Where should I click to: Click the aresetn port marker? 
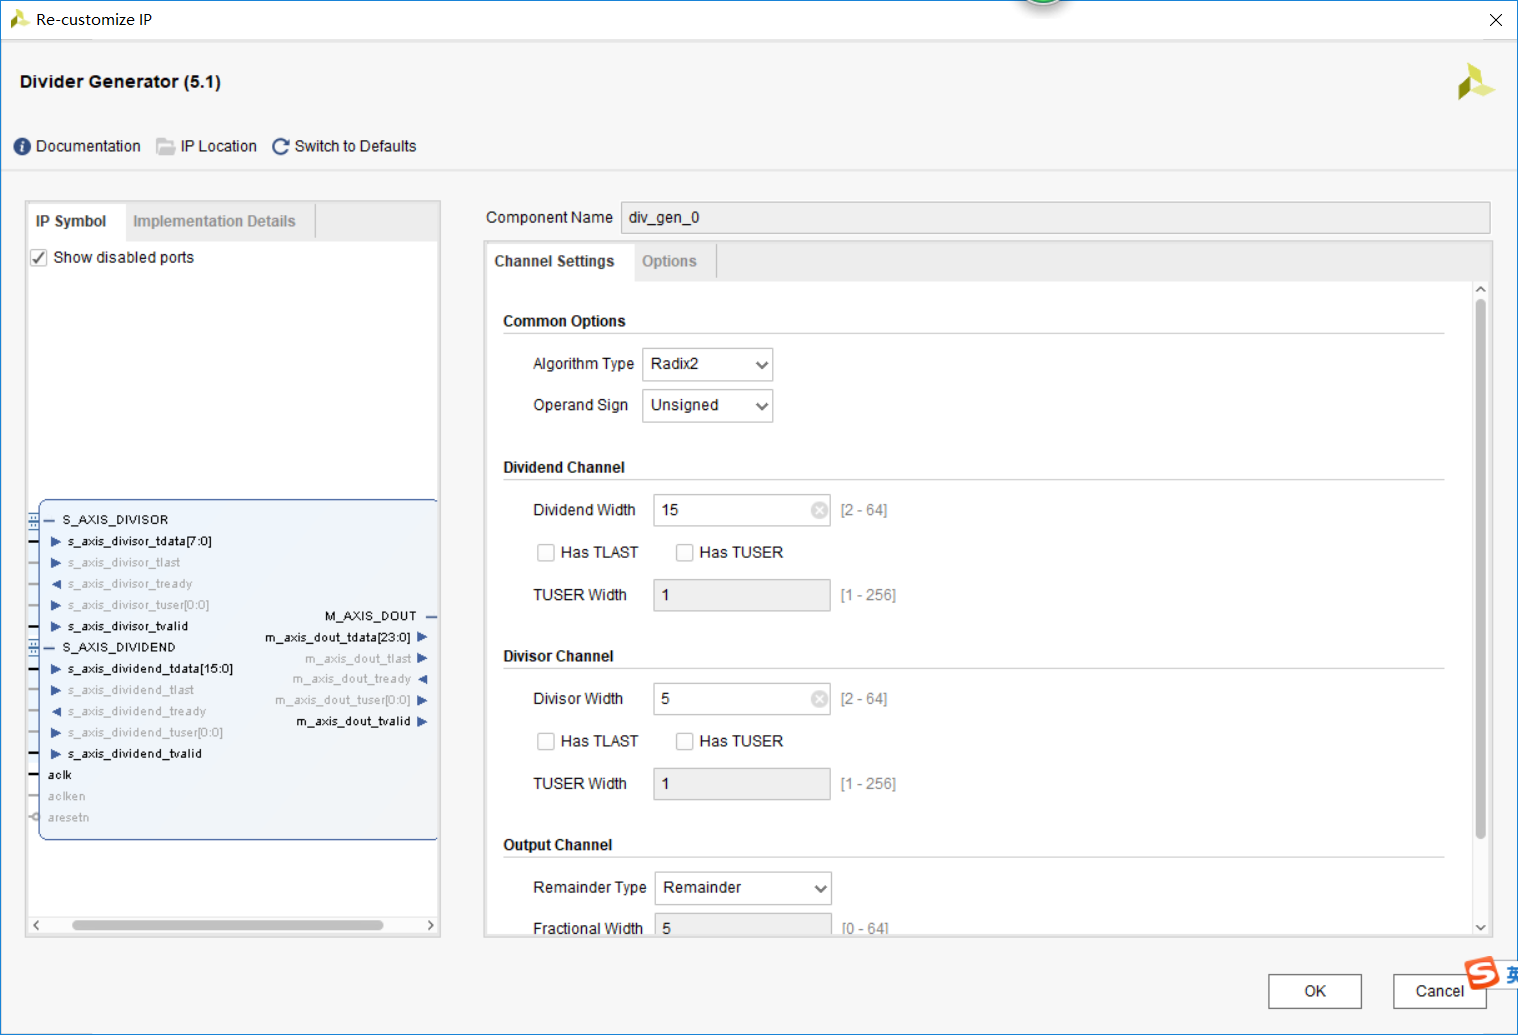coord(35,817)
